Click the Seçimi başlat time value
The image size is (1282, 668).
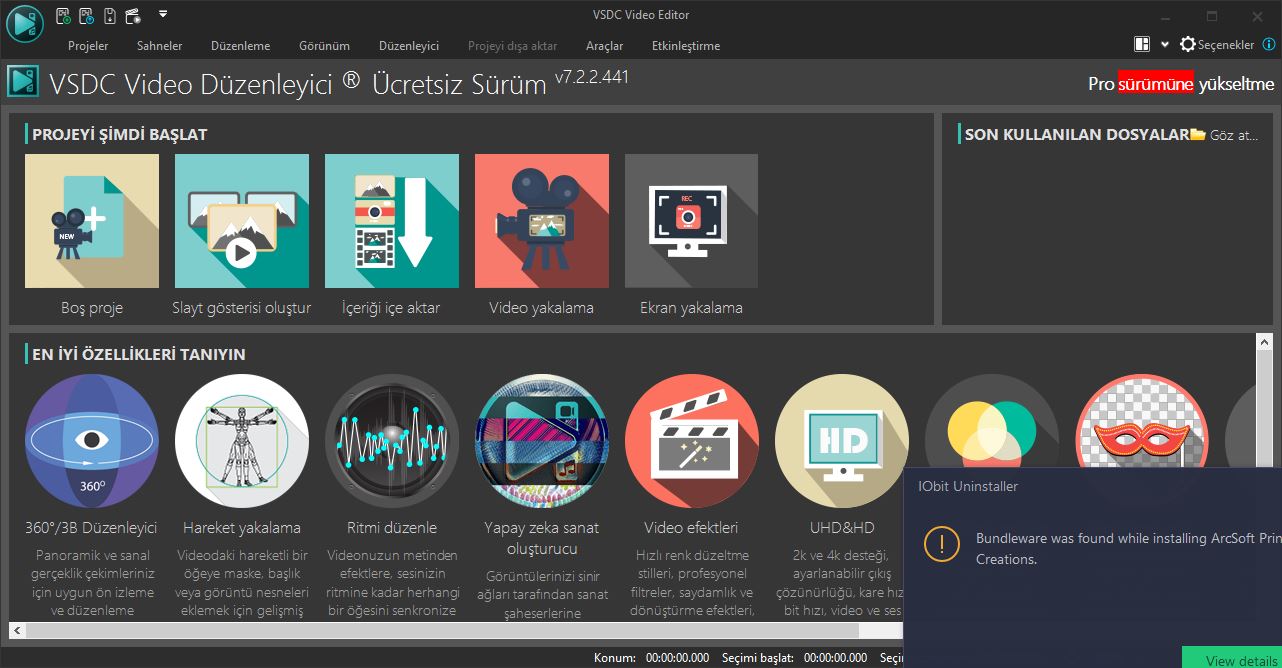[835, 658]
